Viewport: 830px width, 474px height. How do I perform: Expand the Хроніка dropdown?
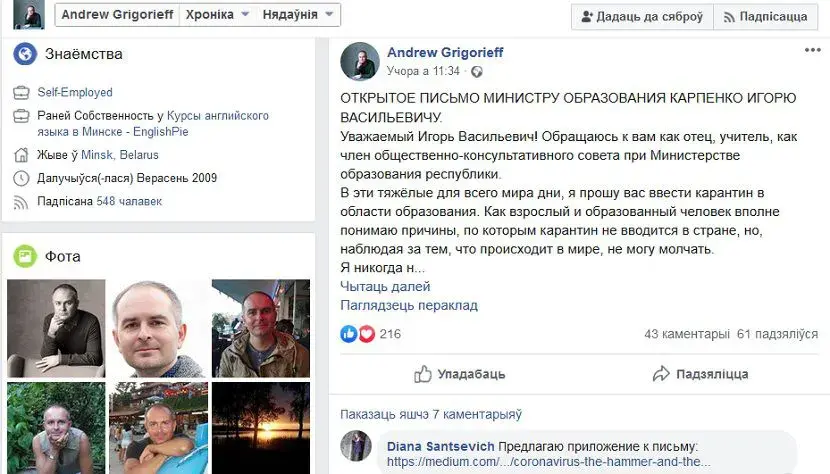(x=217, y=15)
